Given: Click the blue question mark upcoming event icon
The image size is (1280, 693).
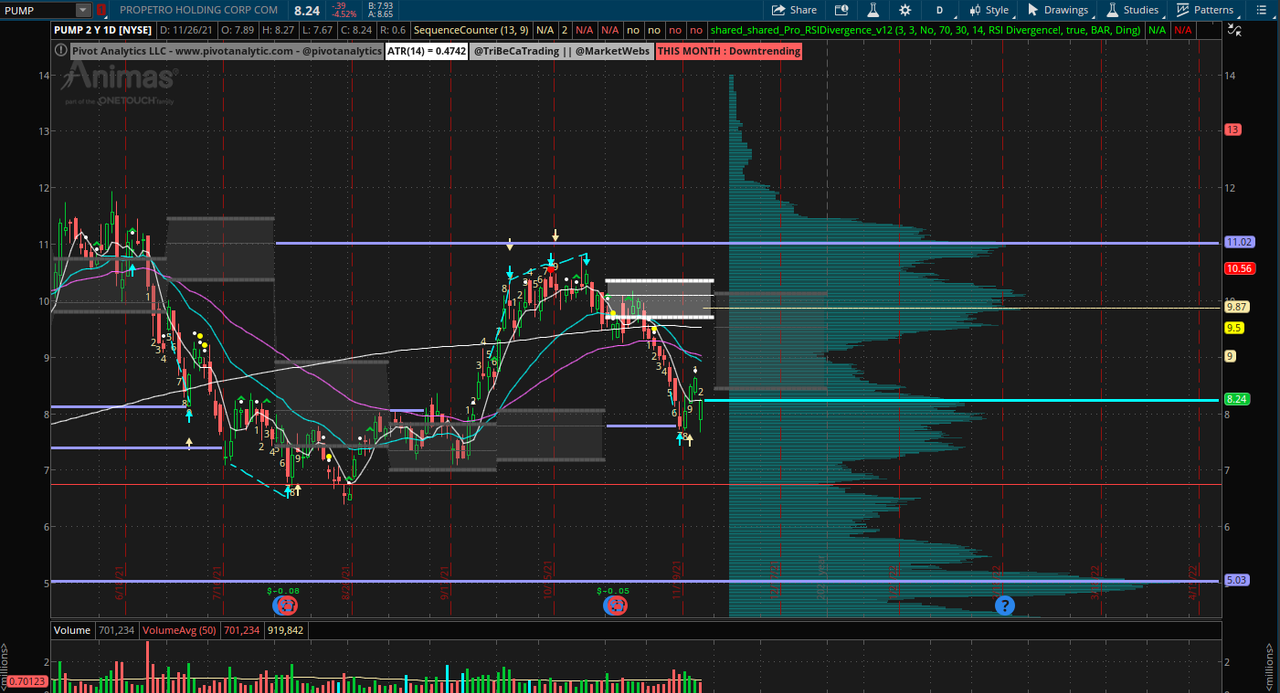Looking at the screenshot, I should click(x=1004, y=605).
